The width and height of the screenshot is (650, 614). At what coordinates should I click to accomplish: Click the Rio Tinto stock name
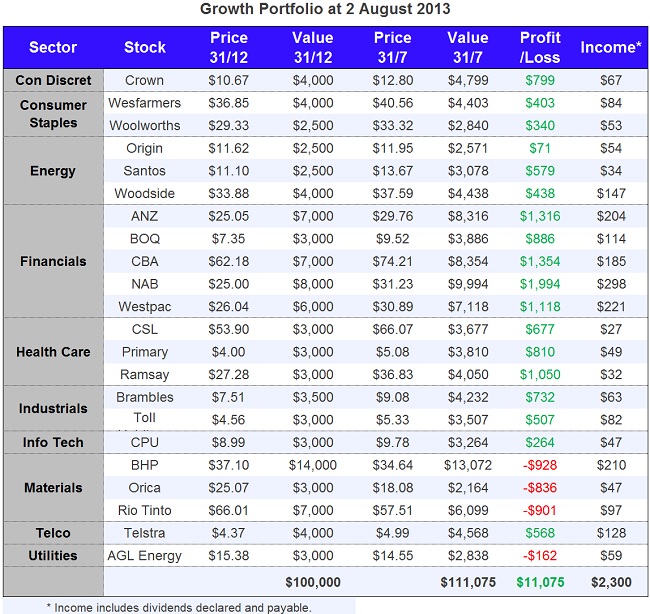(x=145, y=510)
